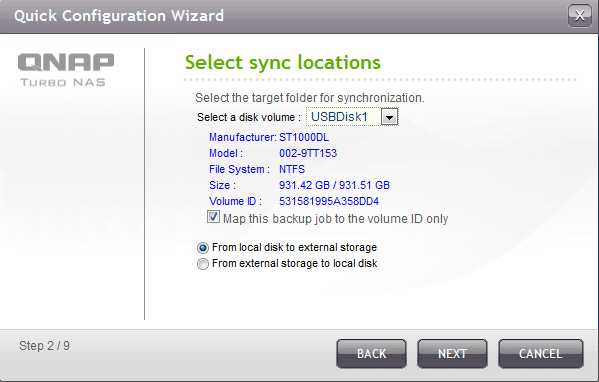Click the Model value 002-9TT153
This screenshot has width=599, height=382.
pos(308,153)
